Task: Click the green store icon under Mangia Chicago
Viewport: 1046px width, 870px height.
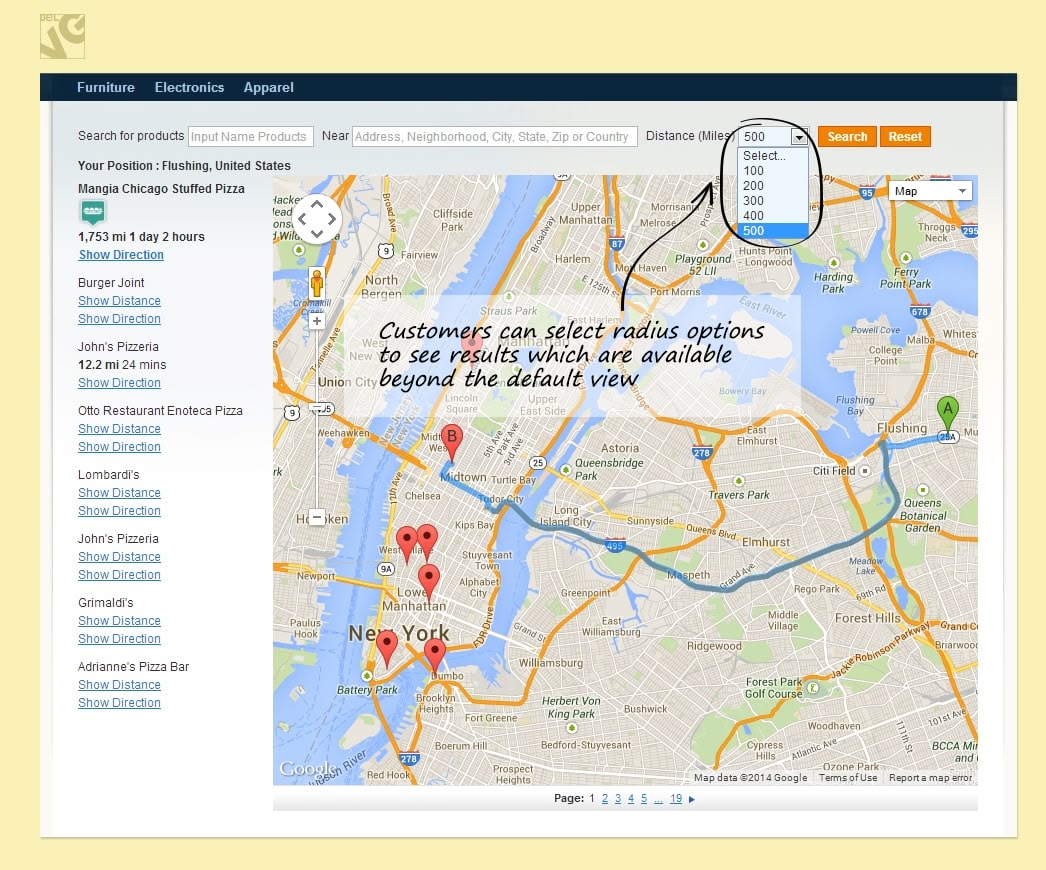Action: pos(93,212)
